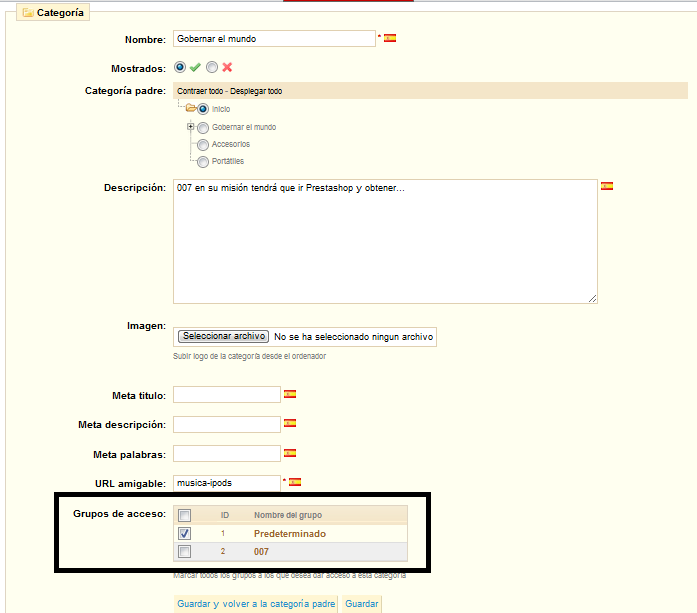
Task: Click the green checkmark icon in Mostrados
Action: [195, 68]
